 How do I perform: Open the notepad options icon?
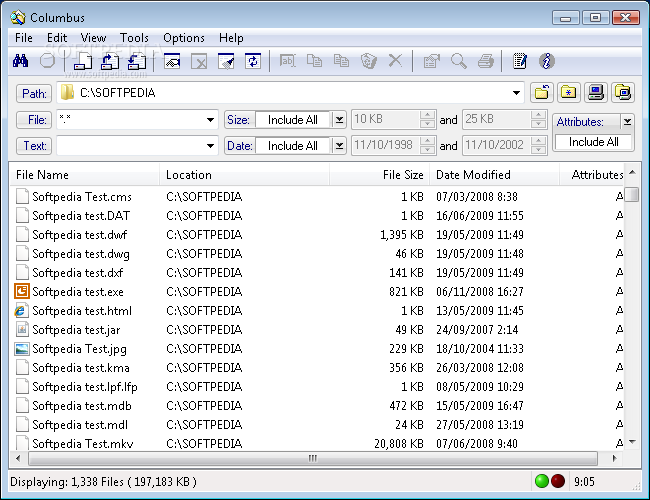[520, 61]
